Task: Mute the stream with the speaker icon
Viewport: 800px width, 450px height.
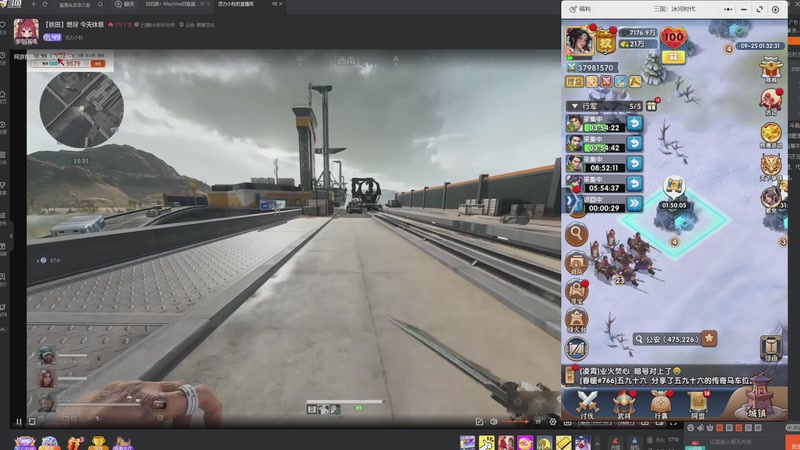Action: (x=493, y=421)
